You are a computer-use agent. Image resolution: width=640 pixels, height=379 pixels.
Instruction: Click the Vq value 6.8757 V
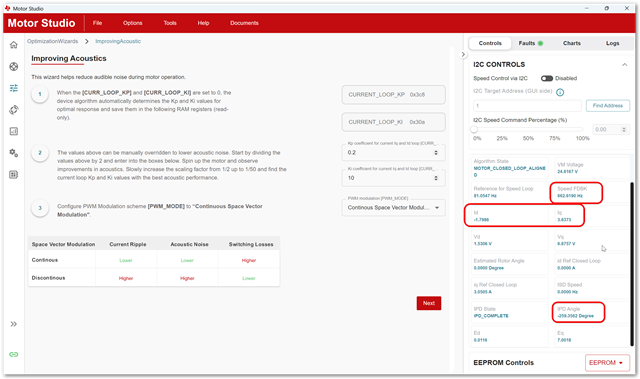tap(567, 244)
